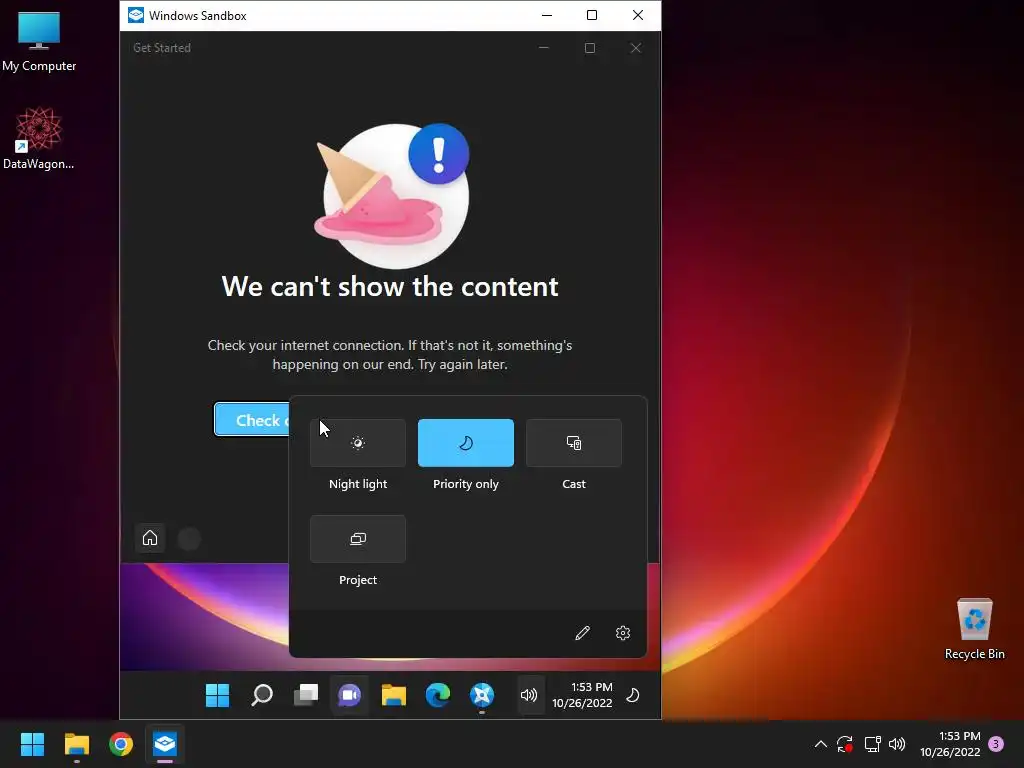Toggle the Night light quick setting
The image size is (1024, 768).
coord(358,443)
